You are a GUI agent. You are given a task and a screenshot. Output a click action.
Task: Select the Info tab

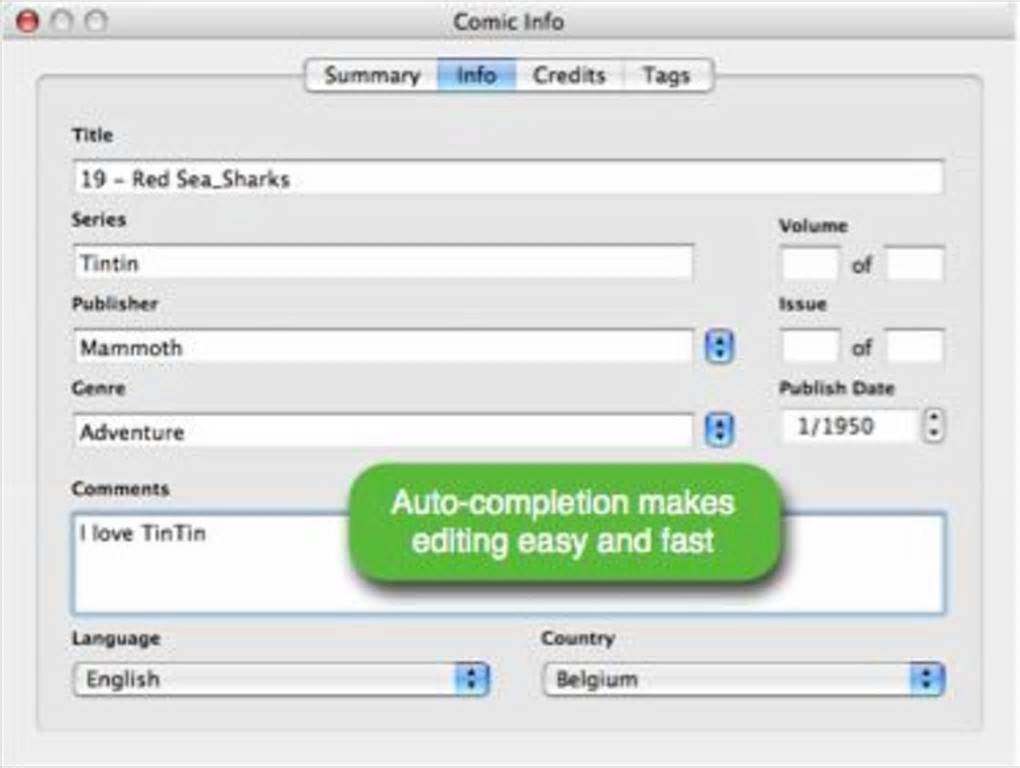tap(476, 76)
